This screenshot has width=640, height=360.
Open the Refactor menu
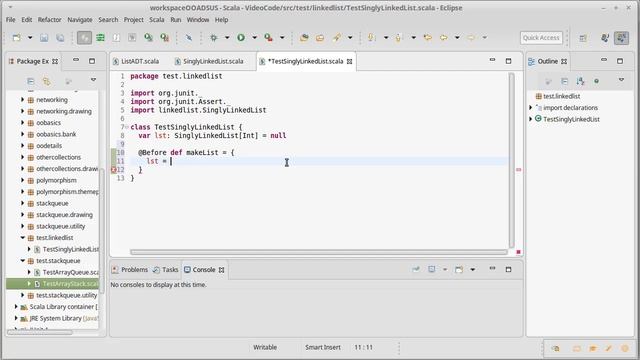pos(49,20)
